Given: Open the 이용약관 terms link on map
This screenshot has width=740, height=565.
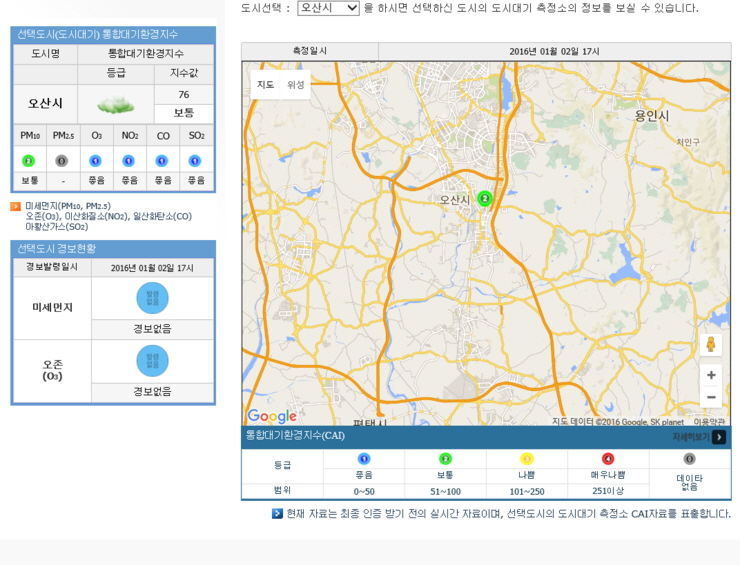Looking at the screenshot, I should [709, 422].
